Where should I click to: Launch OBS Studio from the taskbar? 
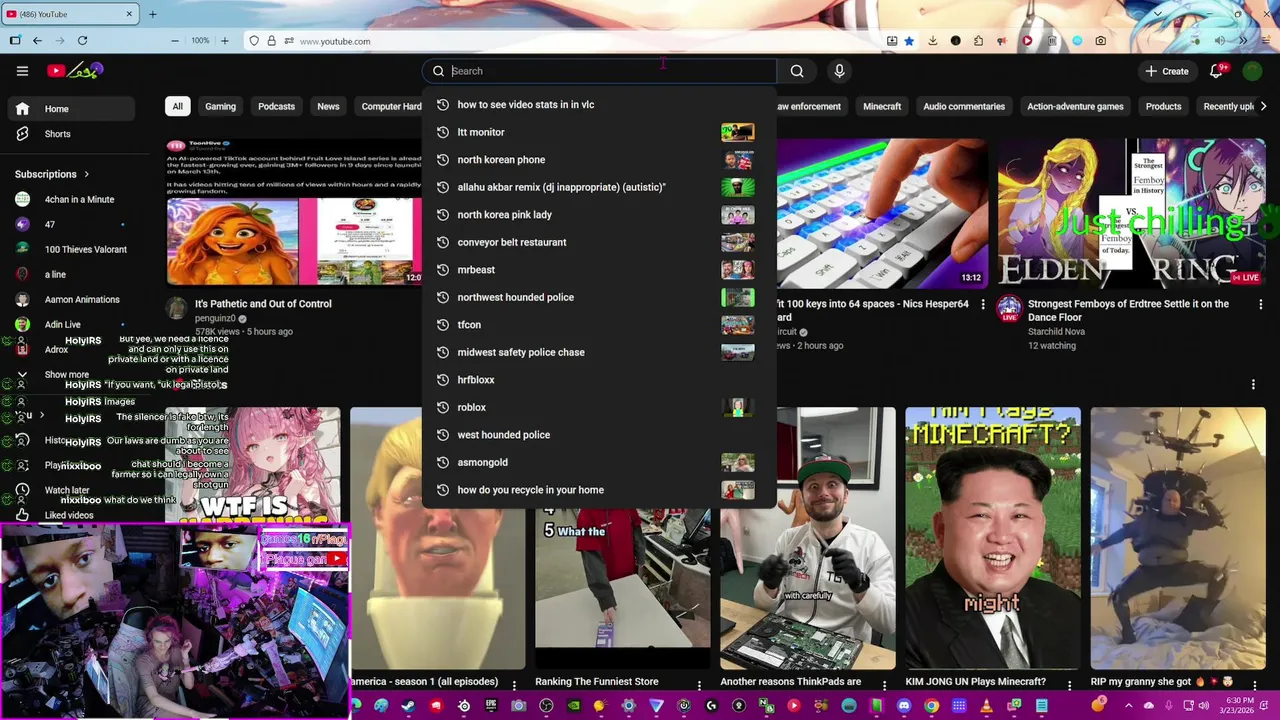pyautogui.click(x=546, y=706)
